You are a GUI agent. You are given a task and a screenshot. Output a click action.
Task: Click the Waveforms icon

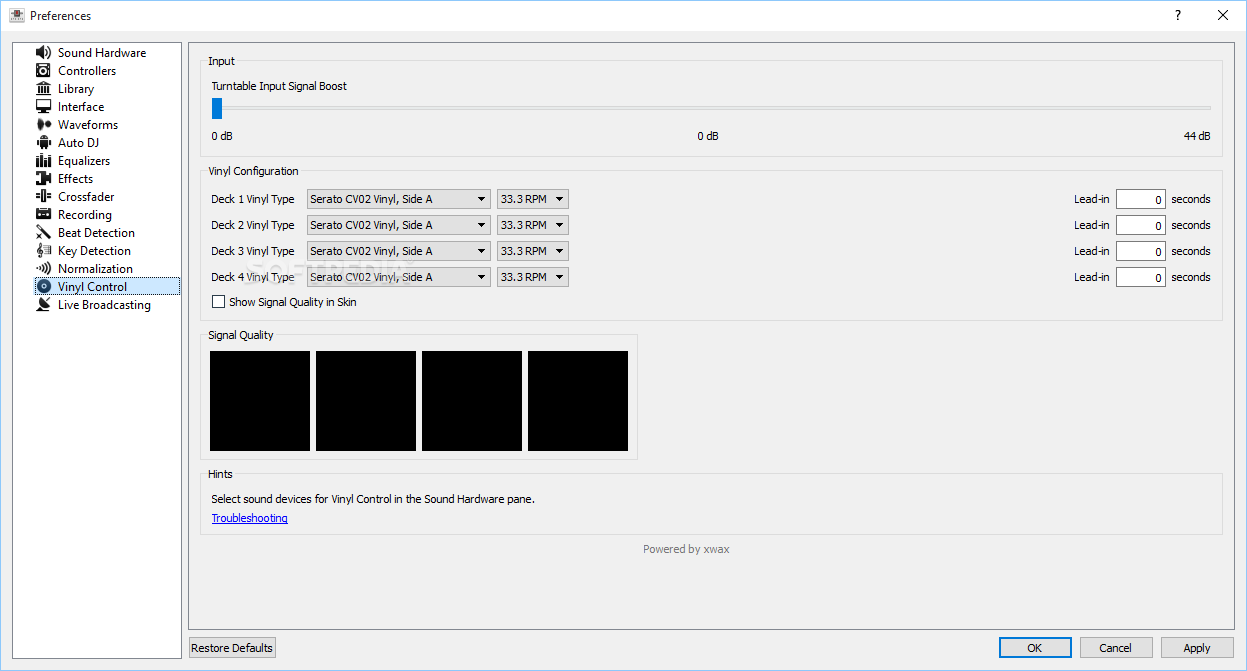click(43, 125)
